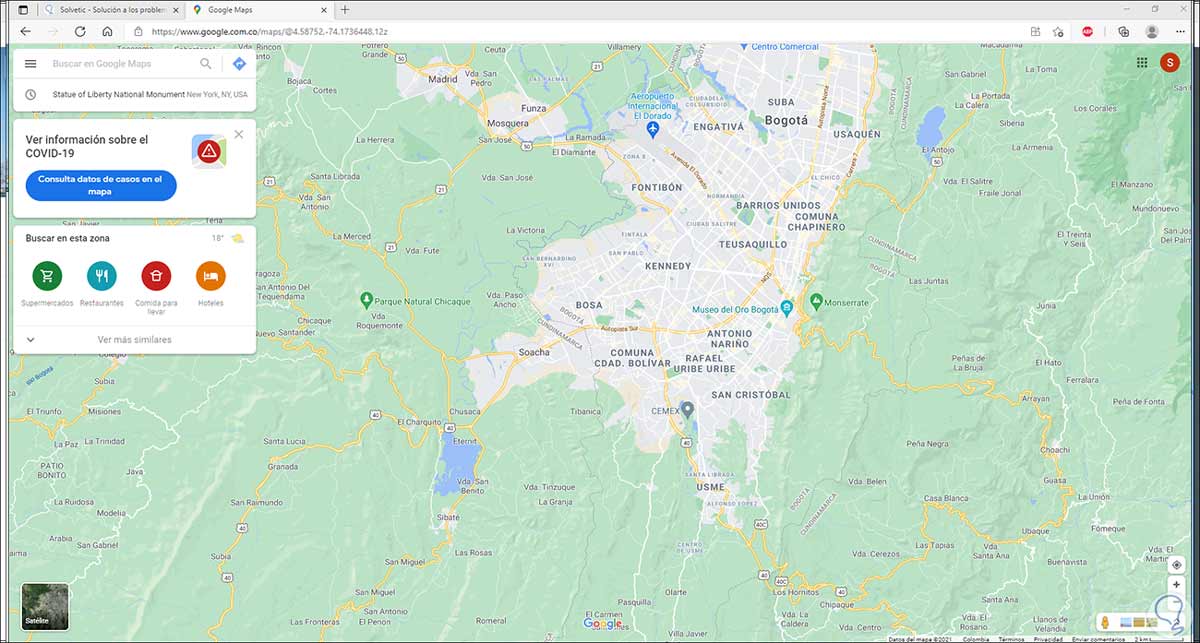
Task: Open directions via the blue arrow icon
Action: pos(239,64)
